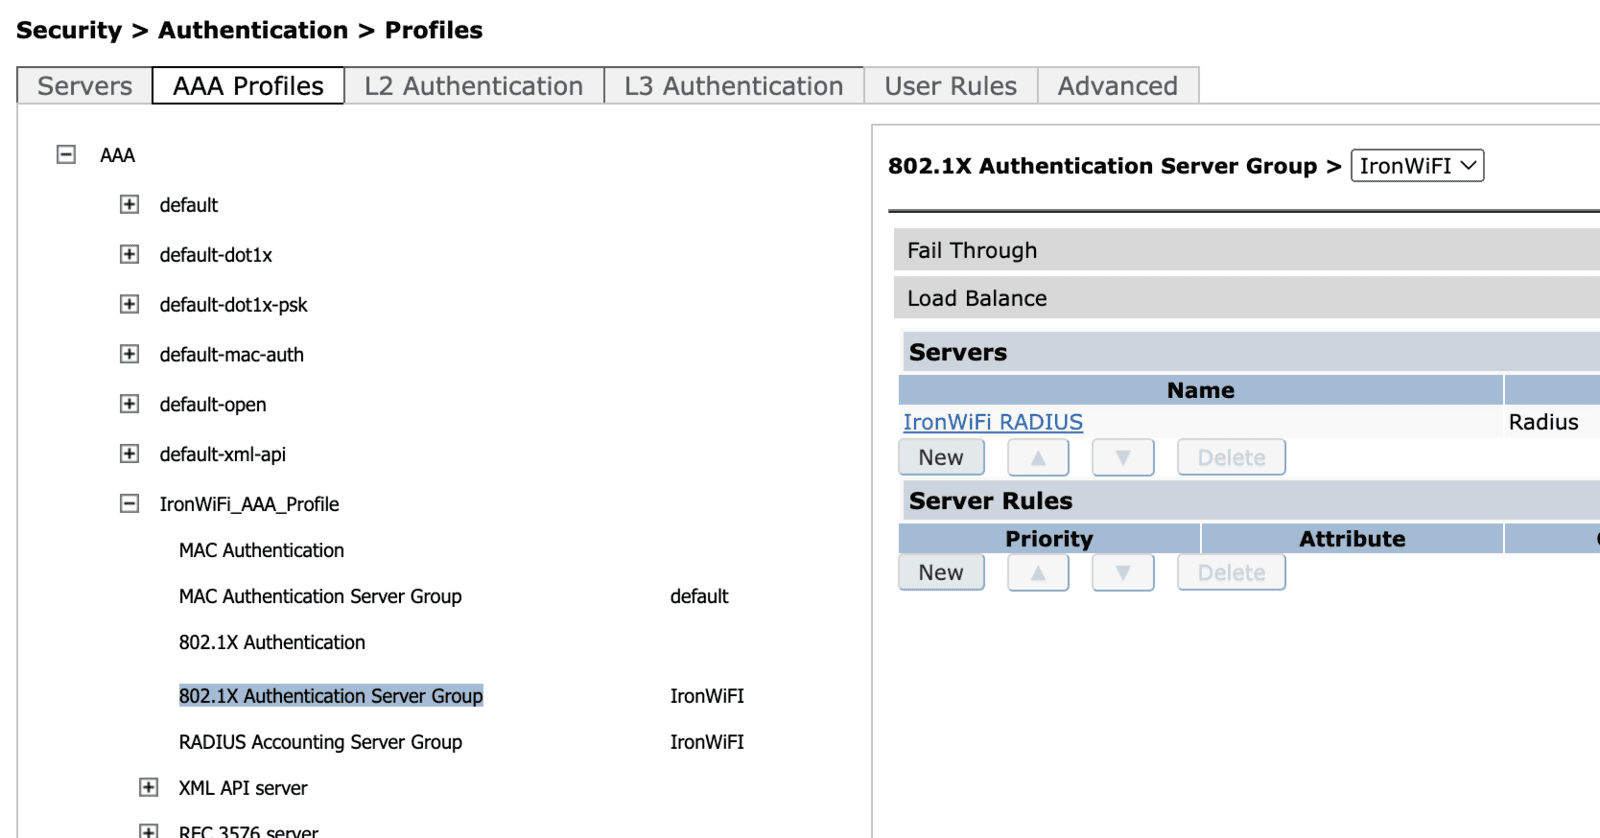The height and width of the screenshot is (838, 1600).
Task: Move rule down with Server Rules arrow
Action: click(x=1123, y=573)
